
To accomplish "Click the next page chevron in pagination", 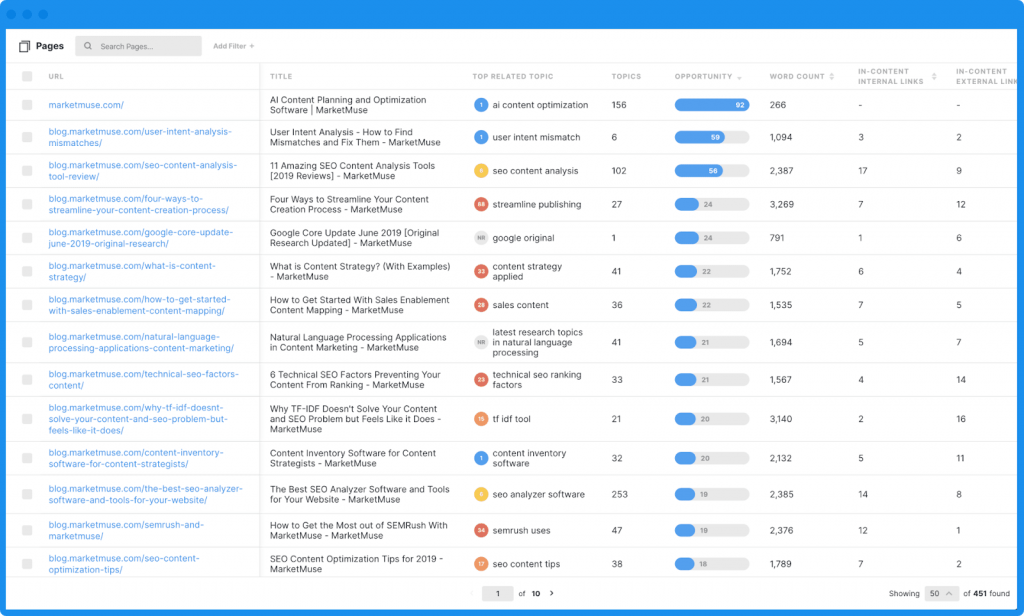I will click(x=552, y=592).
